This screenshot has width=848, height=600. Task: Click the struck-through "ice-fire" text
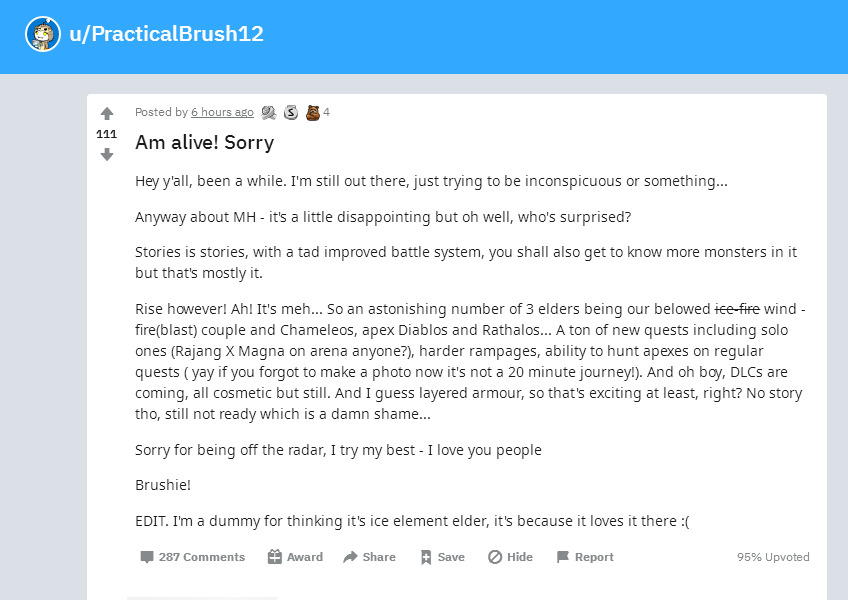(737, 309)
